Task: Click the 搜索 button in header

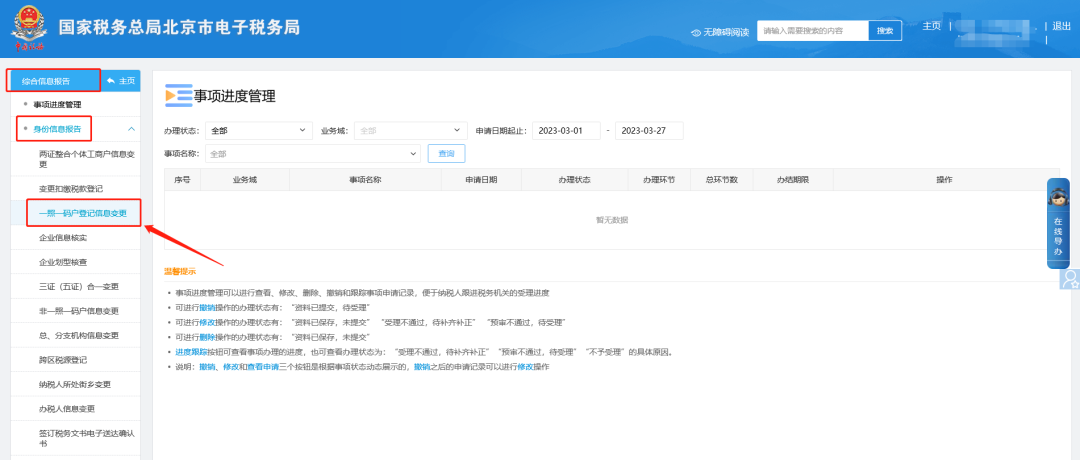Action: tap(885, 31)
